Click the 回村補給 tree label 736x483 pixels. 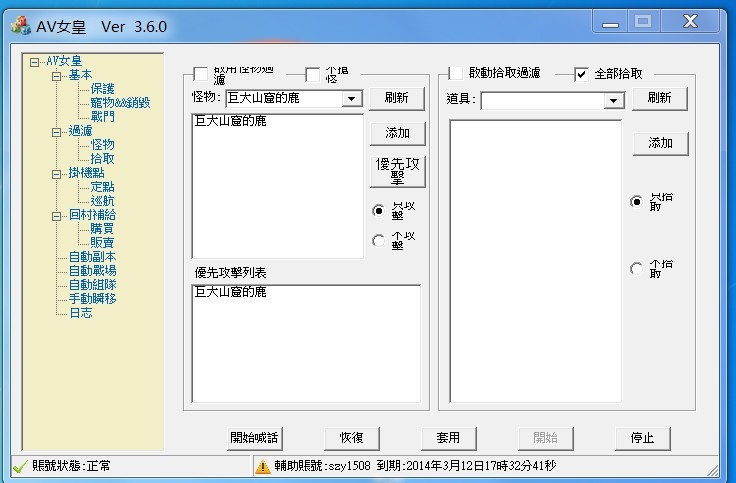click(x=92, y=215)
